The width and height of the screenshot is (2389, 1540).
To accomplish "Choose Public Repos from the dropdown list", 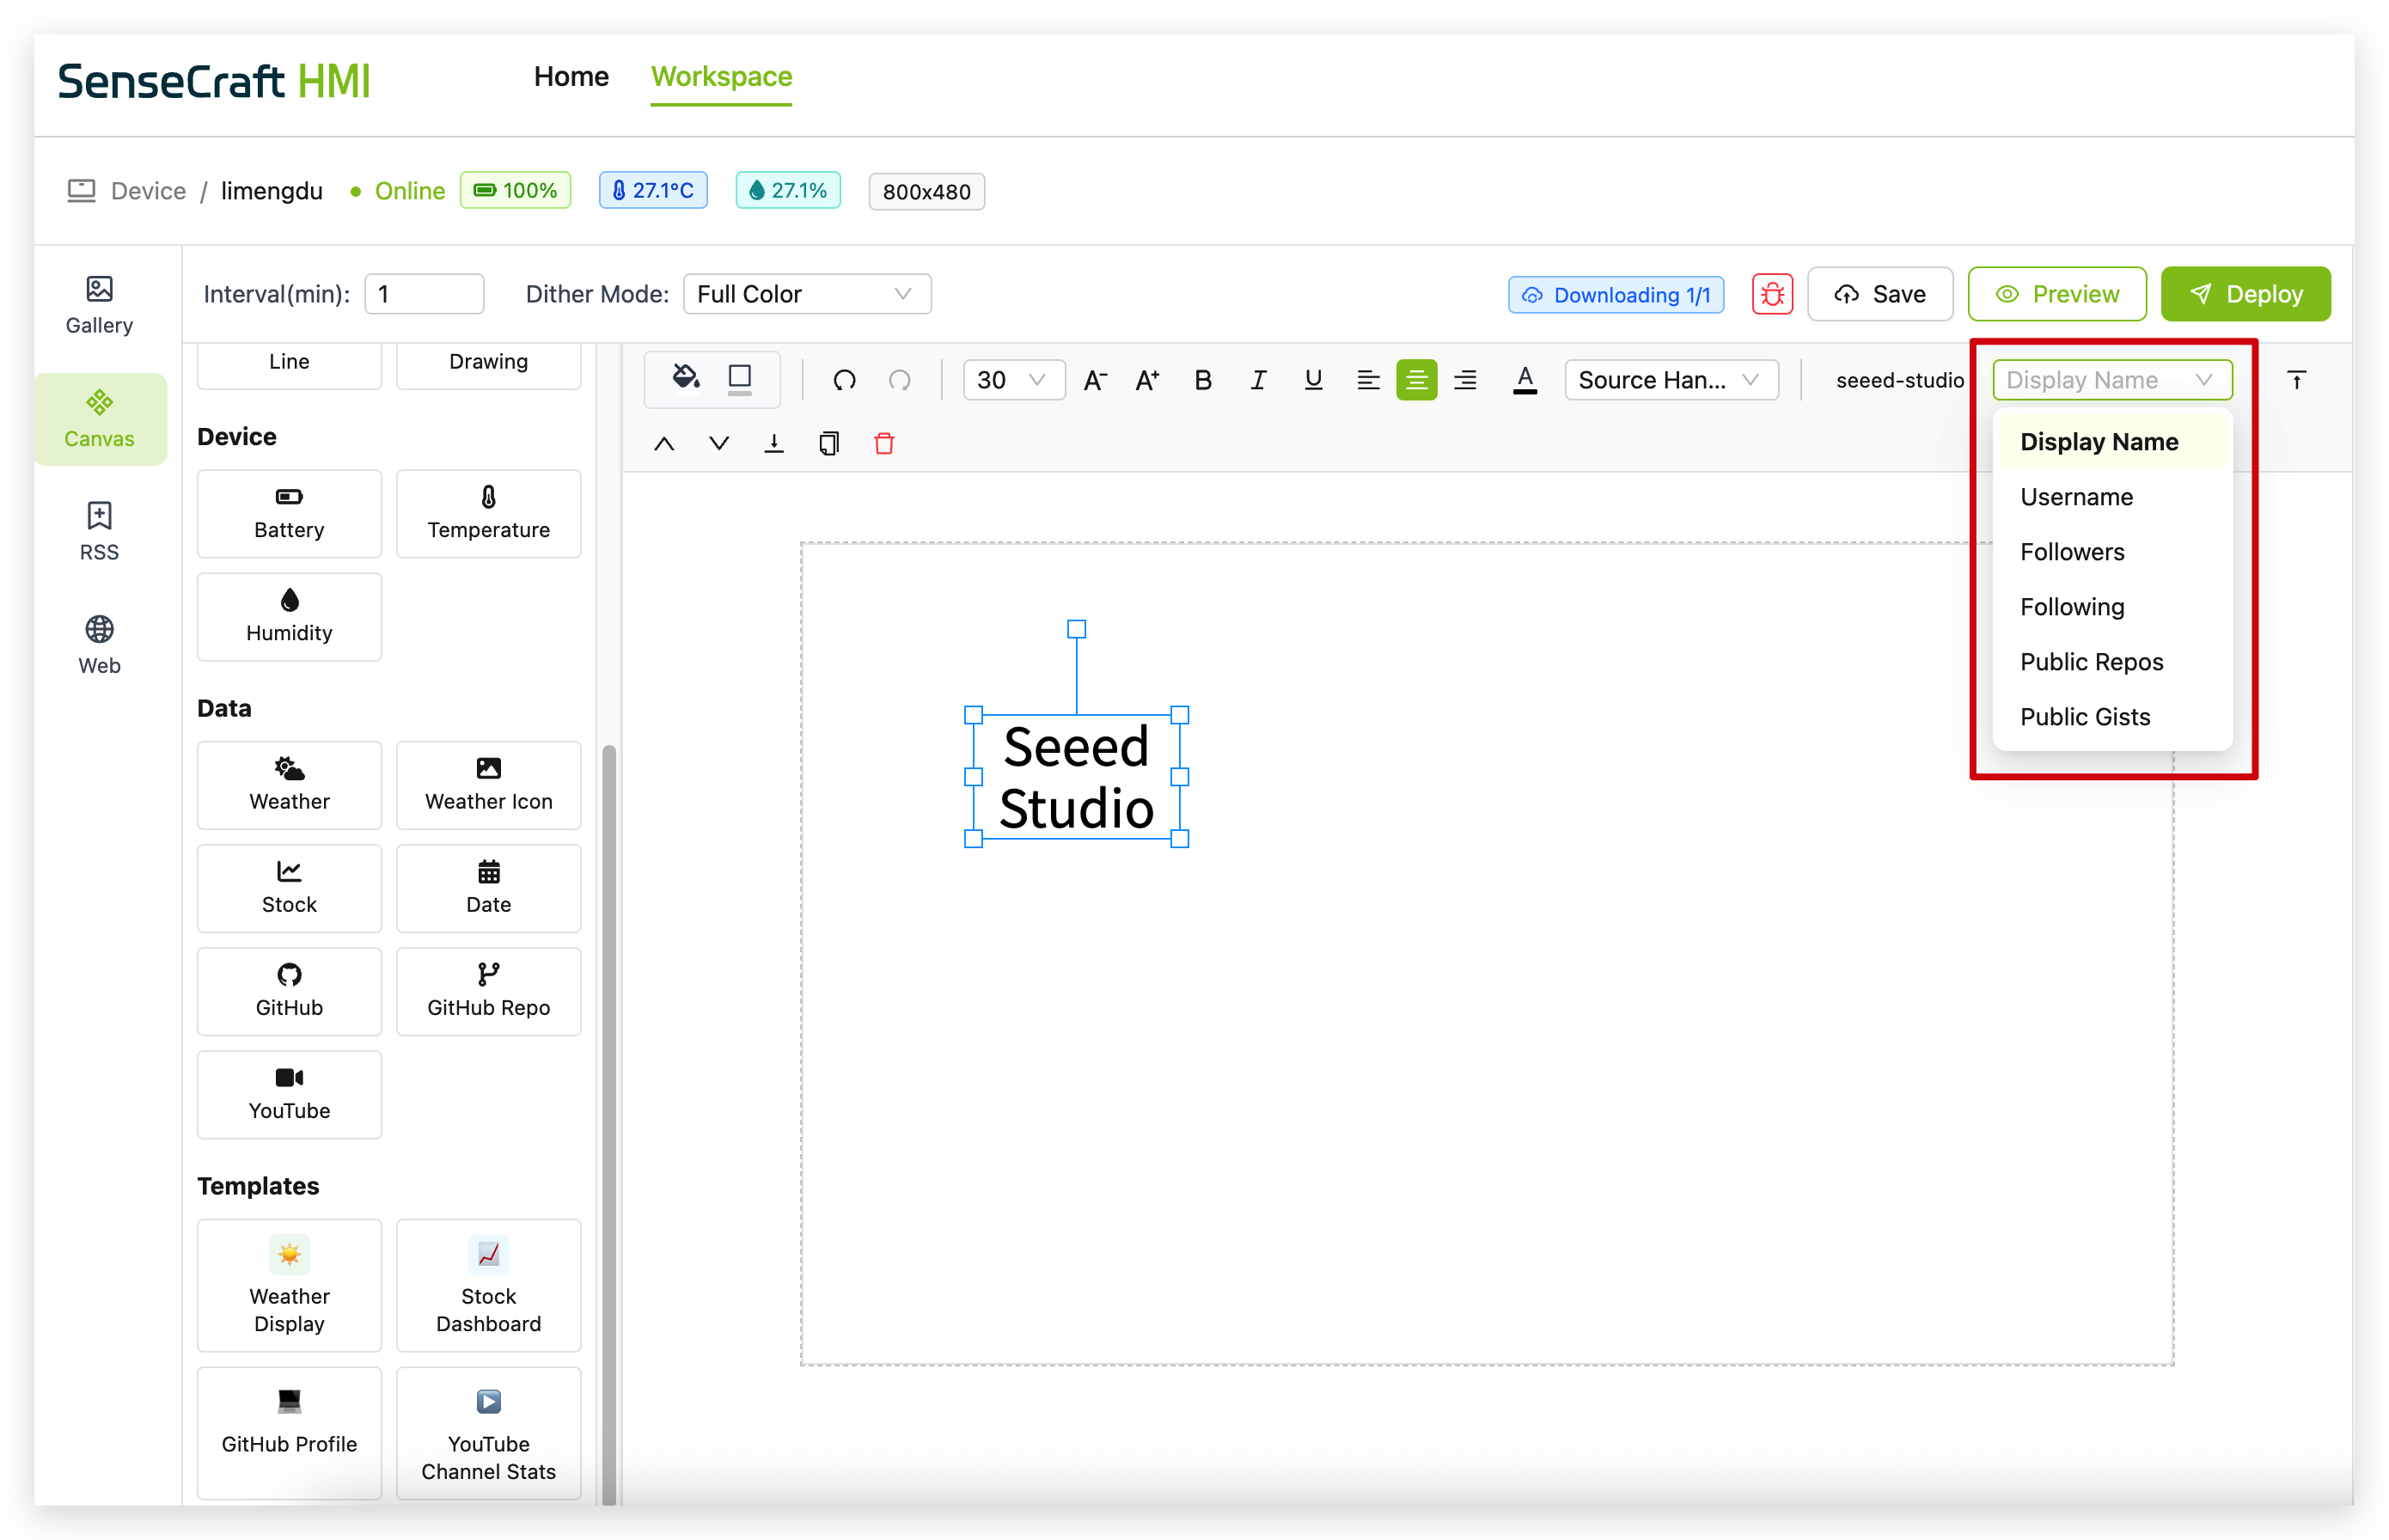I will coord(2111,662).
